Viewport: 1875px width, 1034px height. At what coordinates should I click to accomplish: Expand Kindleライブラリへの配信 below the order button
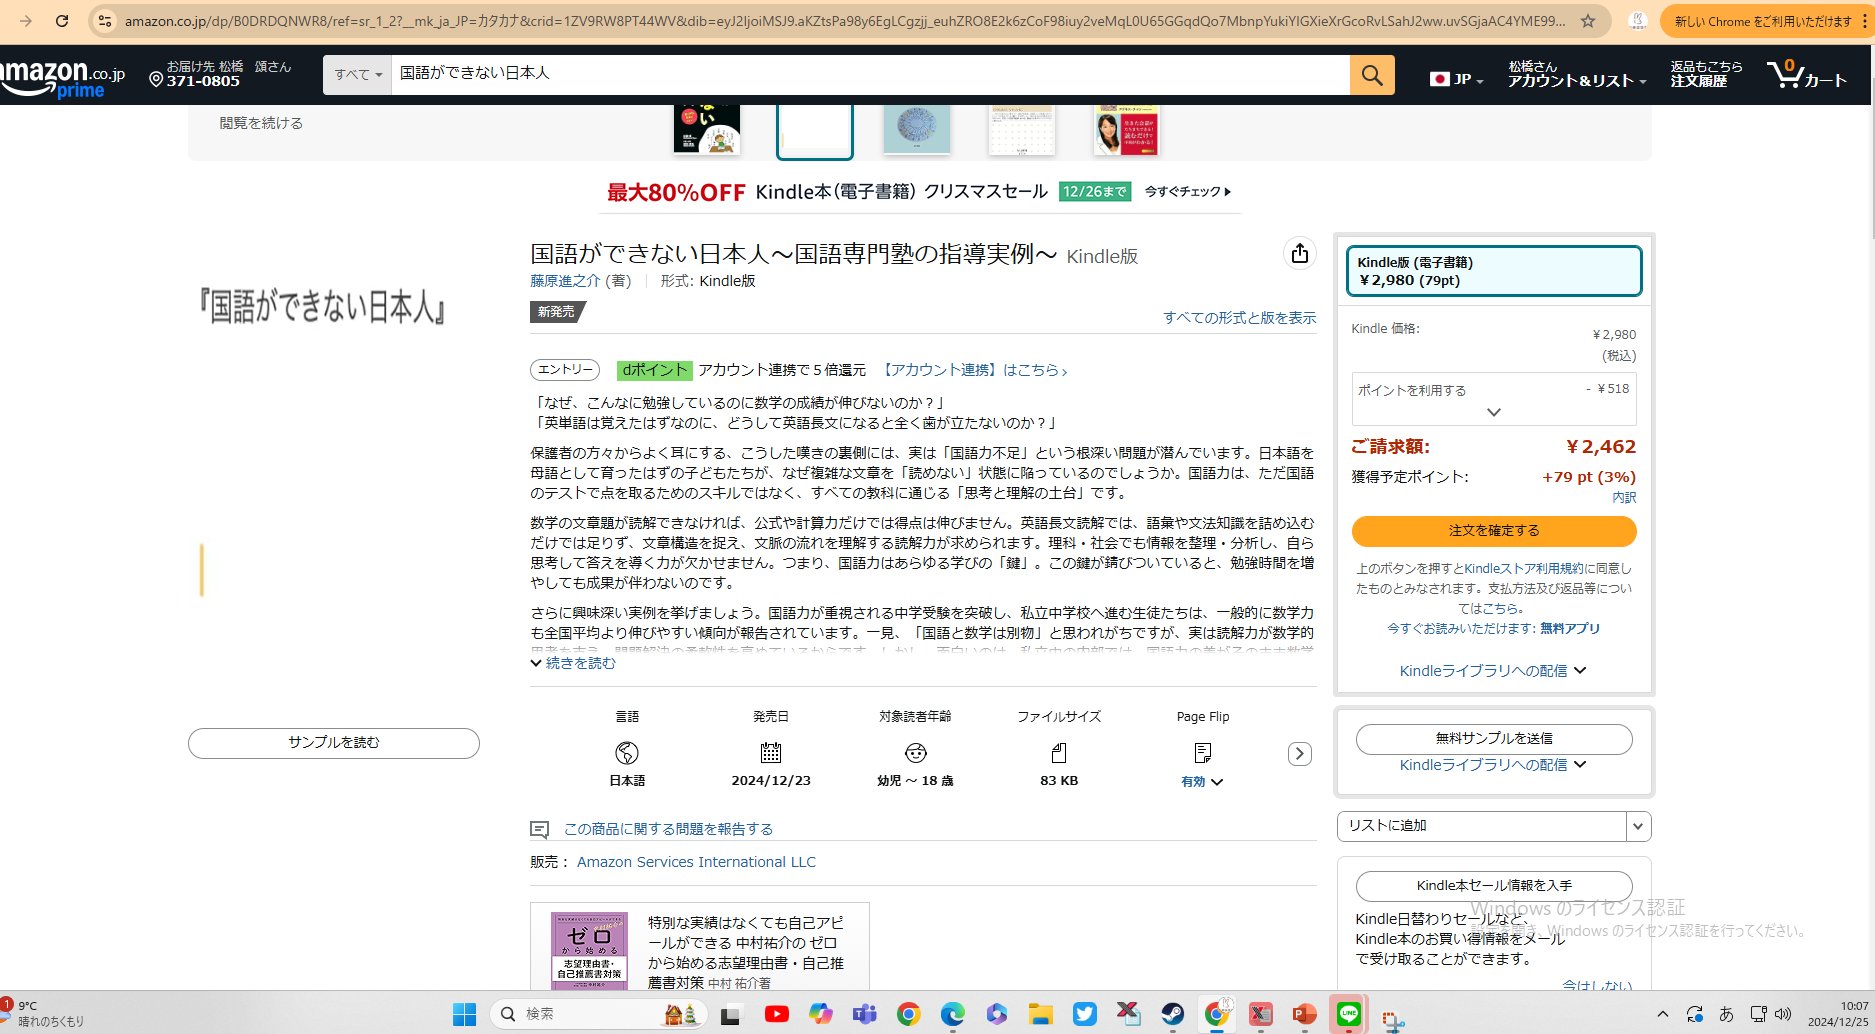pos(1493,671)
